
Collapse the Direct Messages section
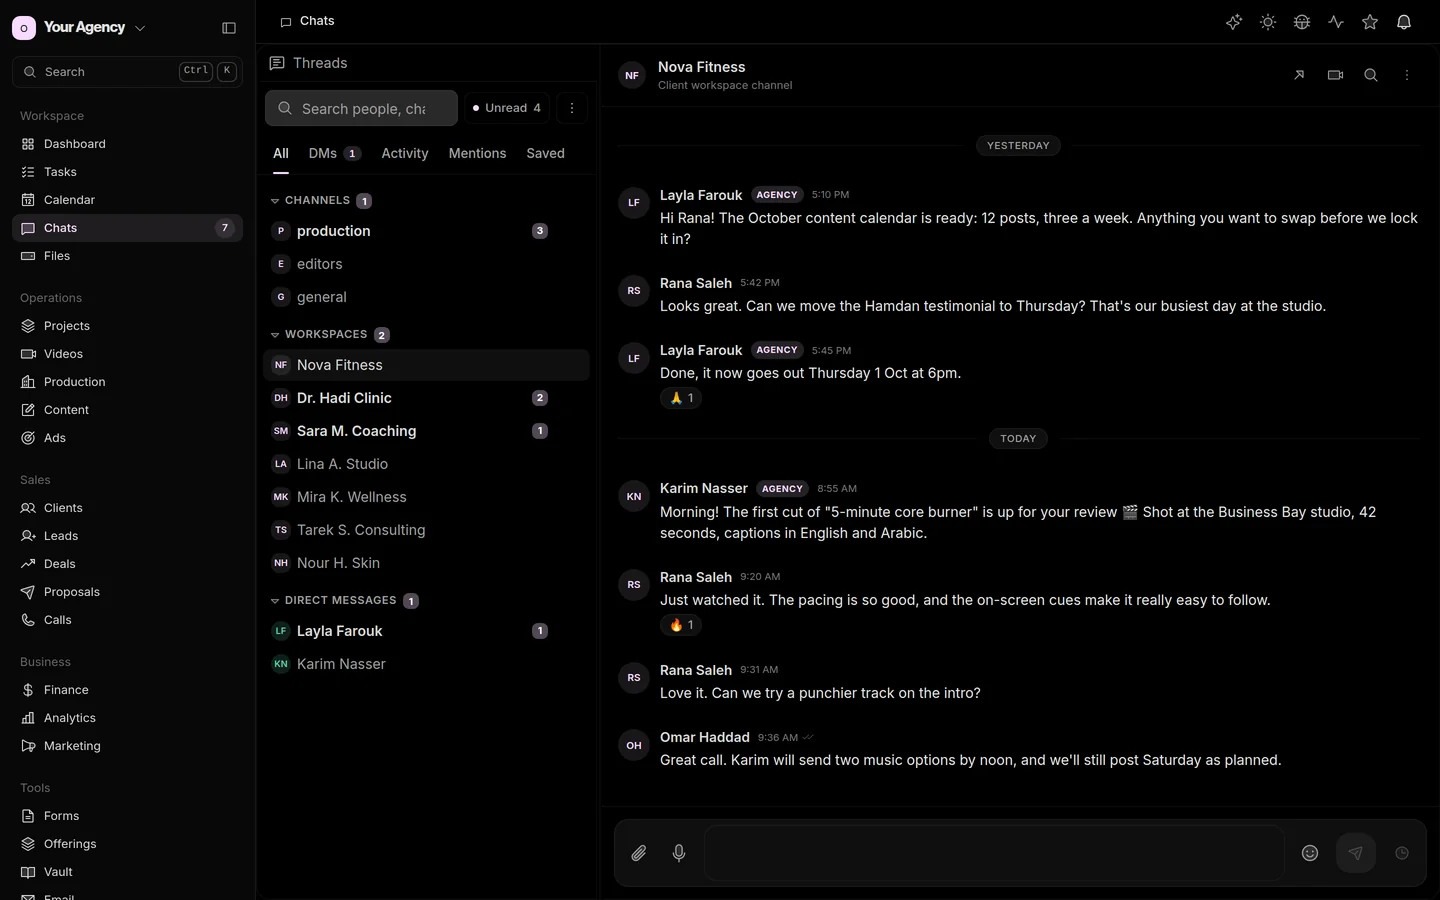click(344, 601)
